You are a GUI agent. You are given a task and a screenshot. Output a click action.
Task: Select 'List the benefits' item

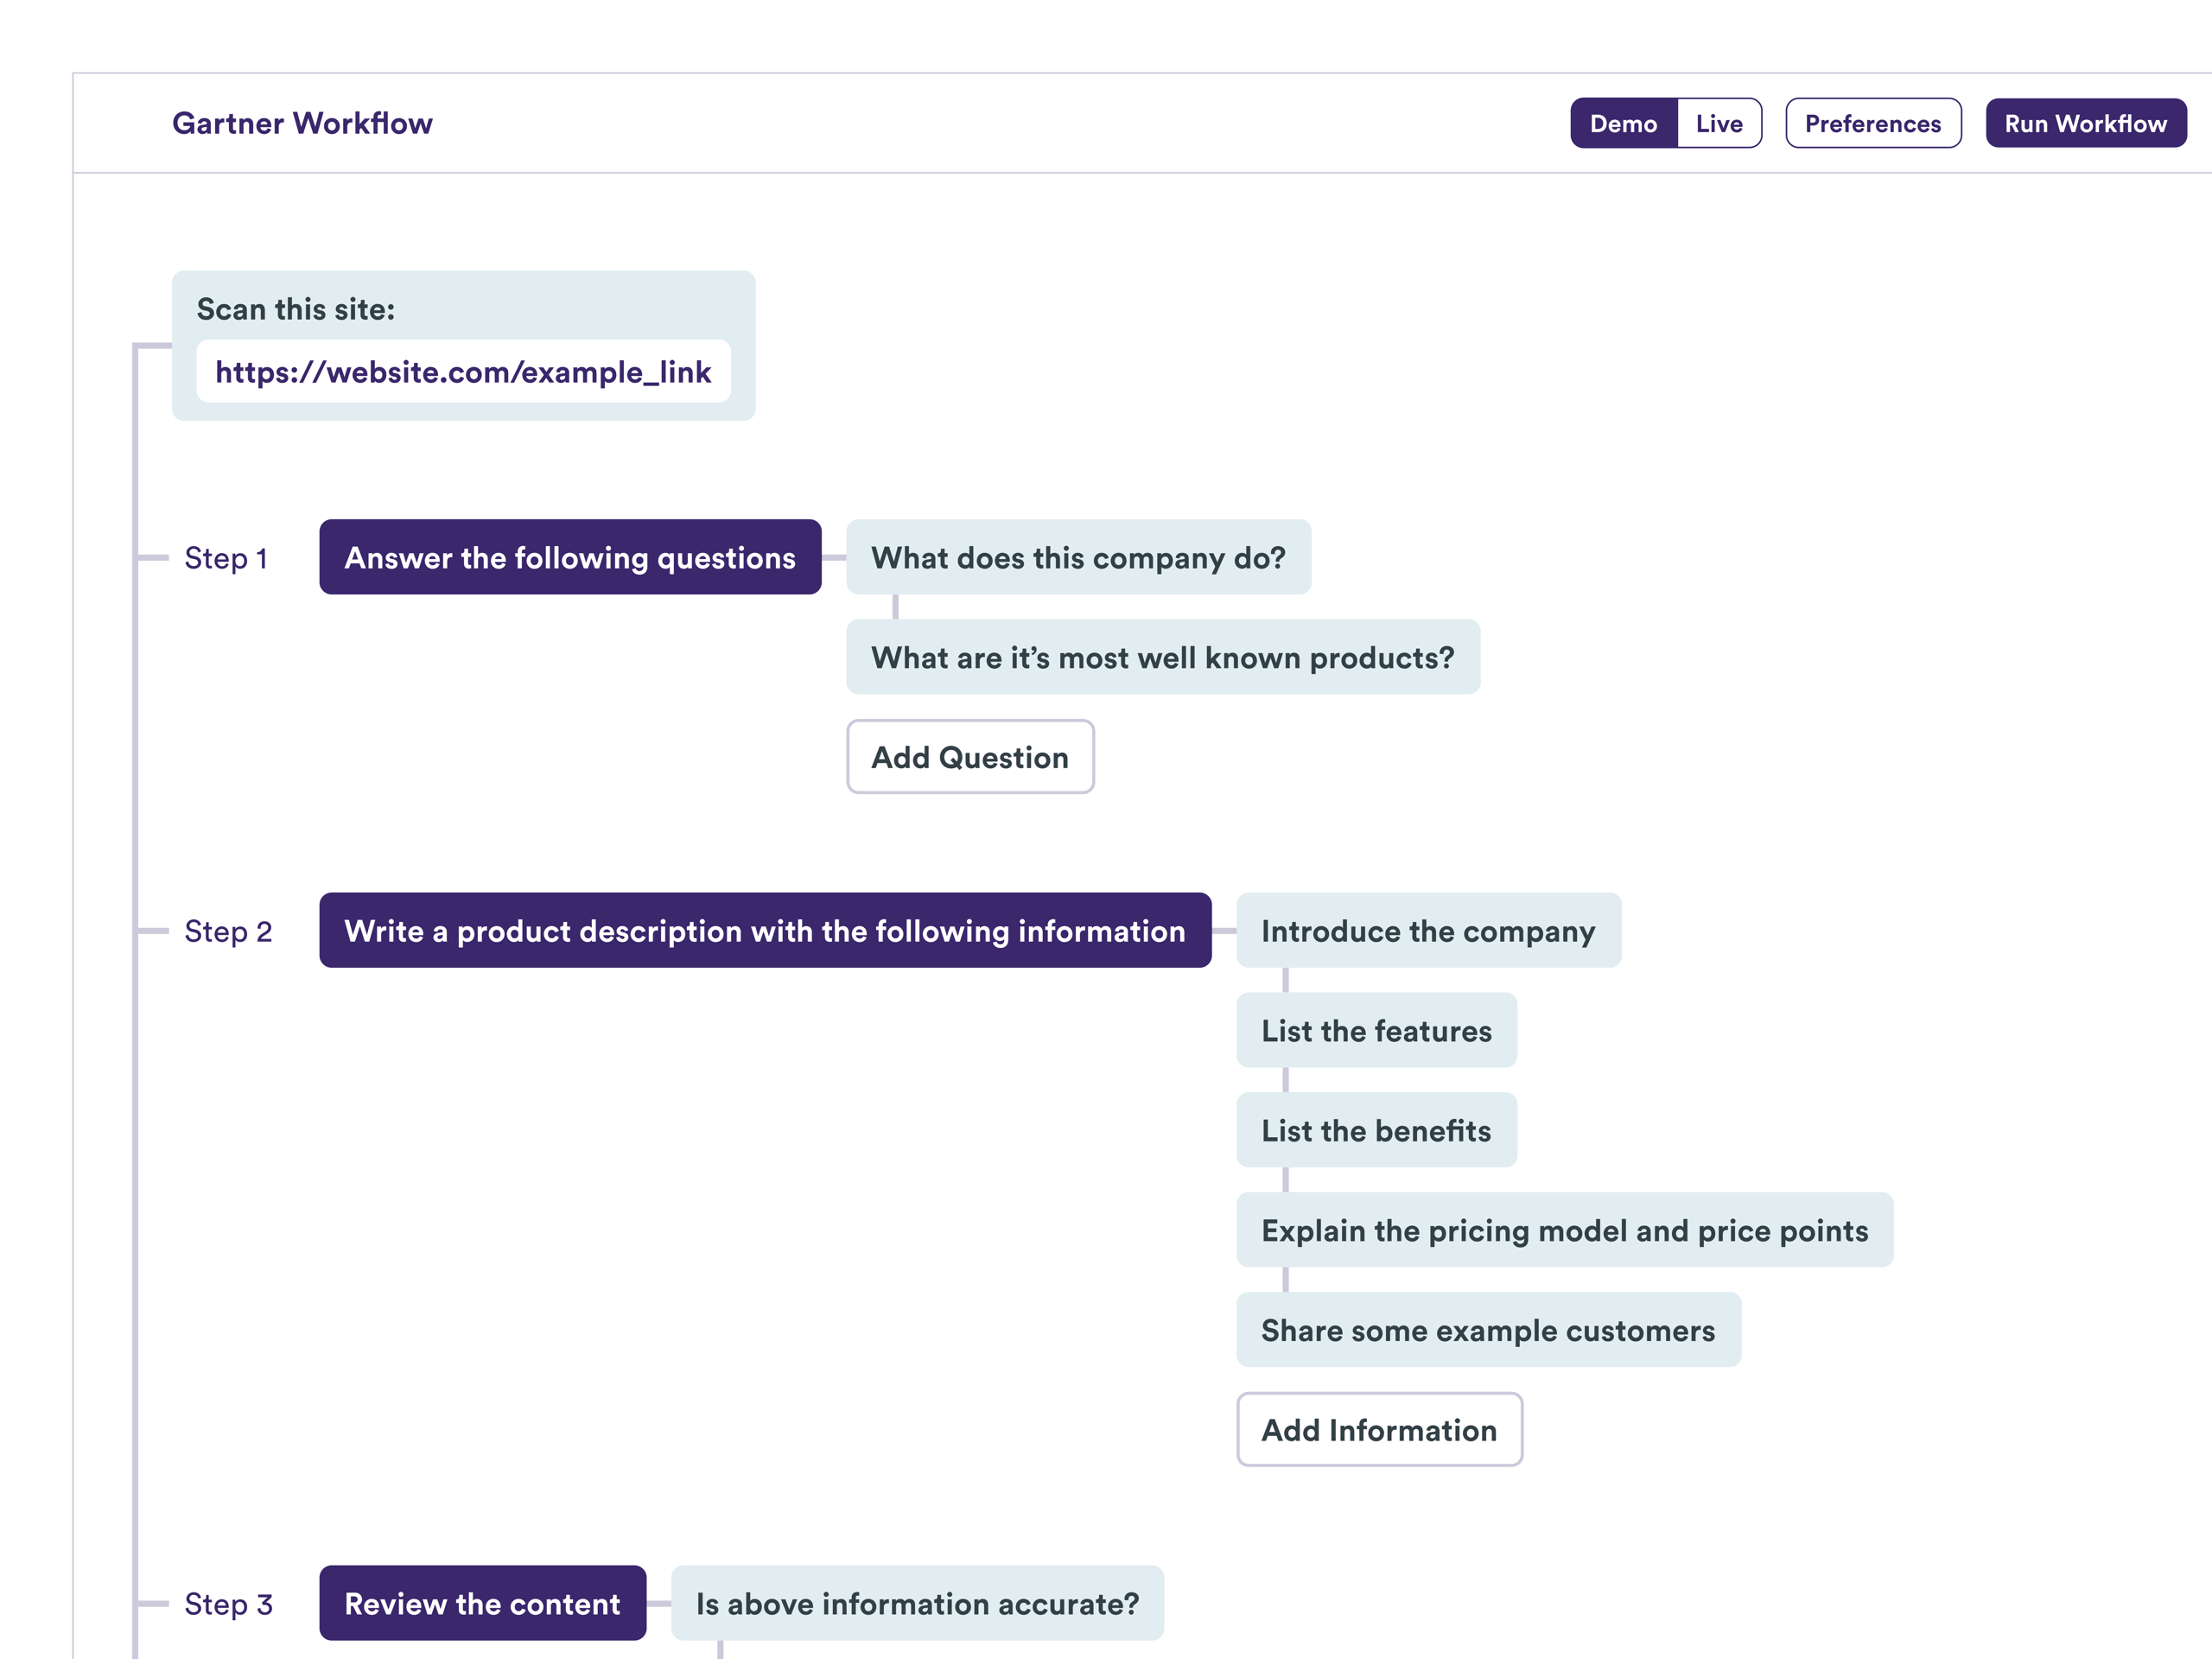[1376, 1130]
